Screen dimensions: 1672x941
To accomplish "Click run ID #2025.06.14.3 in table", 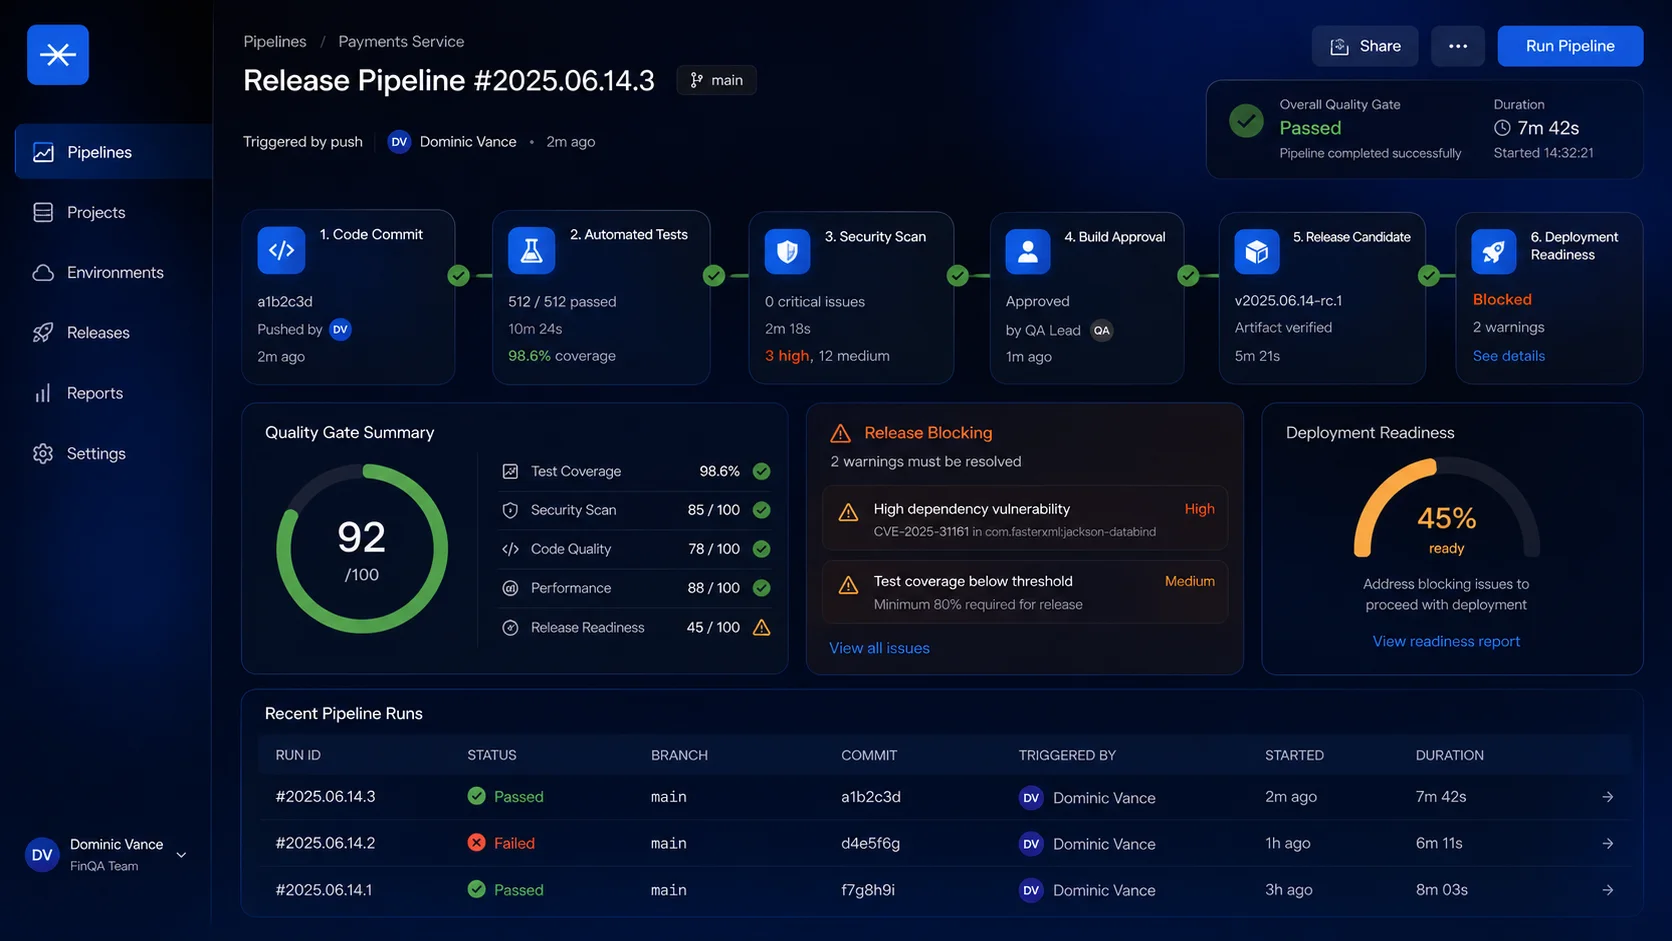I will point(325,797).
